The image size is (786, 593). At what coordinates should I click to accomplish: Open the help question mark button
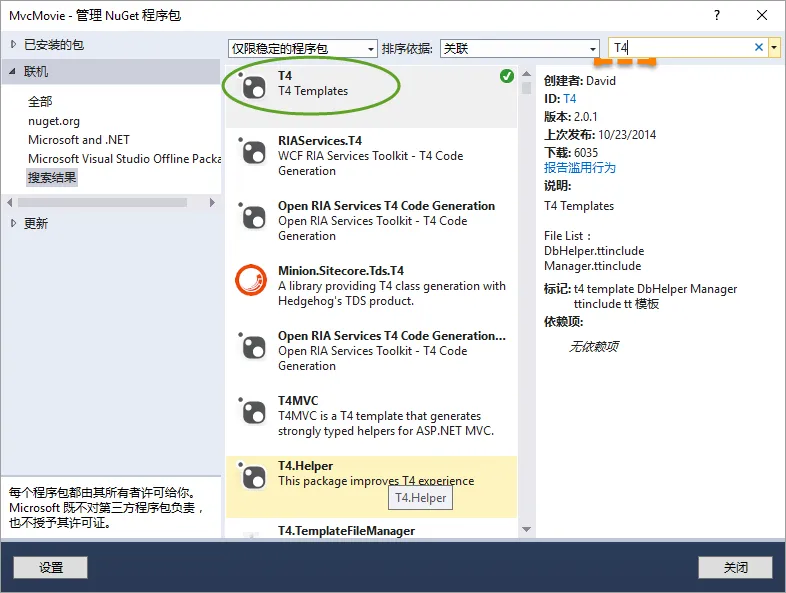717,15
